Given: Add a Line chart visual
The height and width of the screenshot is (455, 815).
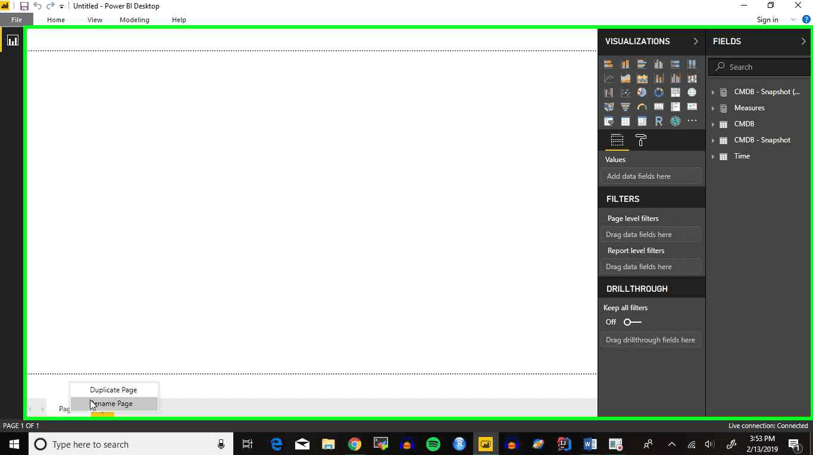Looking at the screenshot, I should [609, 79].
